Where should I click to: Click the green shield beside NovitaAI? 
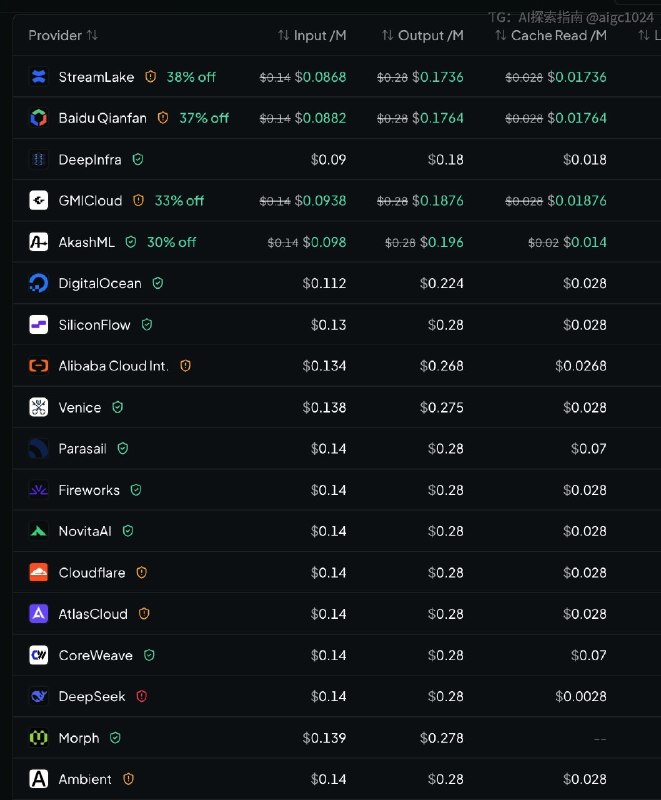(x=128, y=531)
